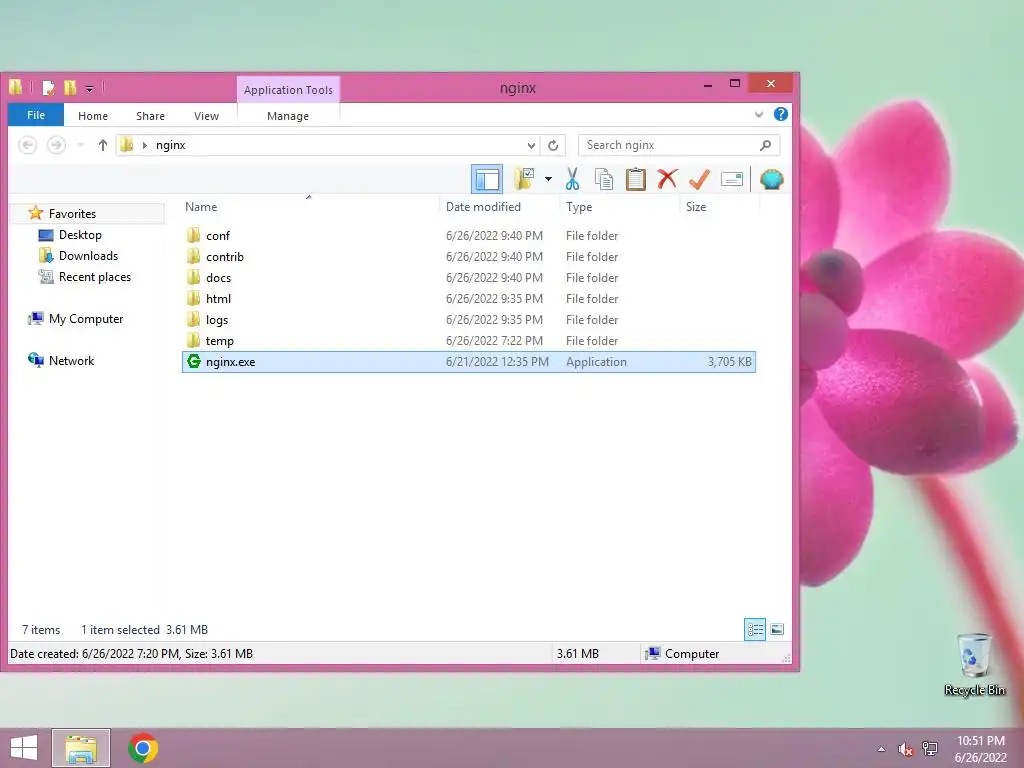Image resolution: width=1024 pixels, height=768 pixels.
Task: Open Customize Quick Access Toolbar dropdown
Action: click(89, 88)
